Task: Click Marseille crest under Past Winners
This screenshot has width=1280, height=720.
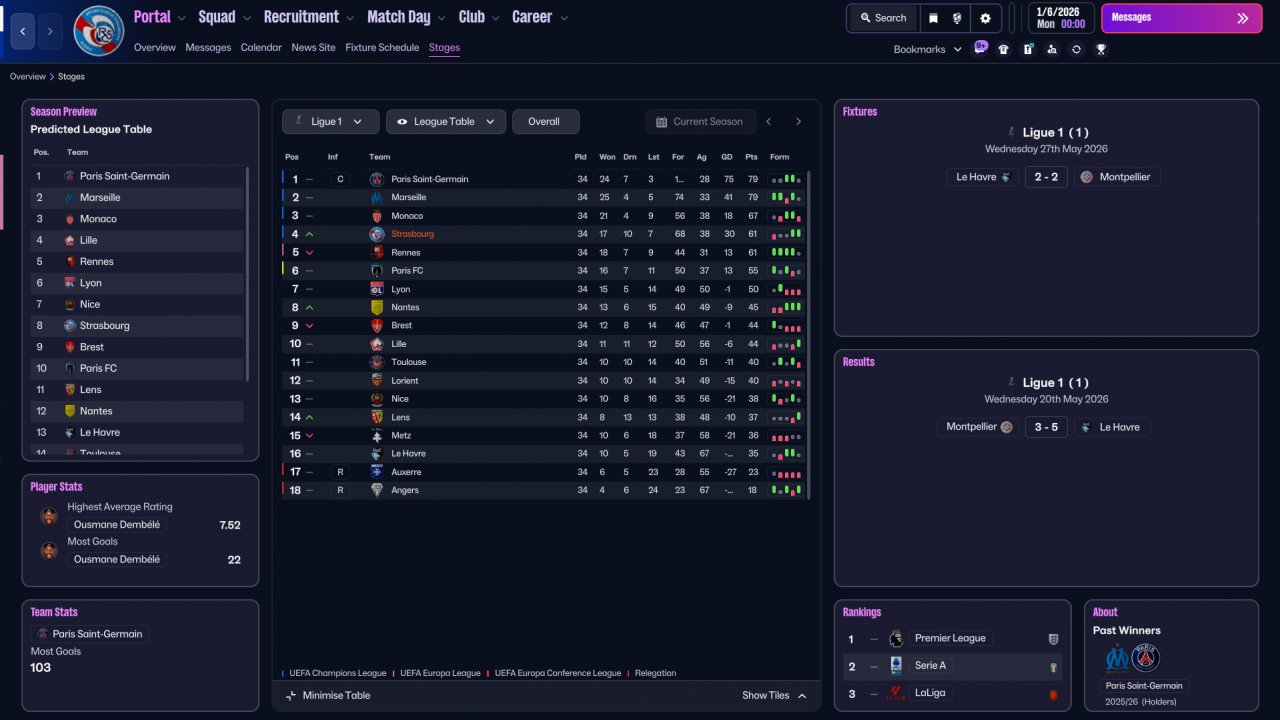Action: pyautogui.click(x=1118, y=658)
